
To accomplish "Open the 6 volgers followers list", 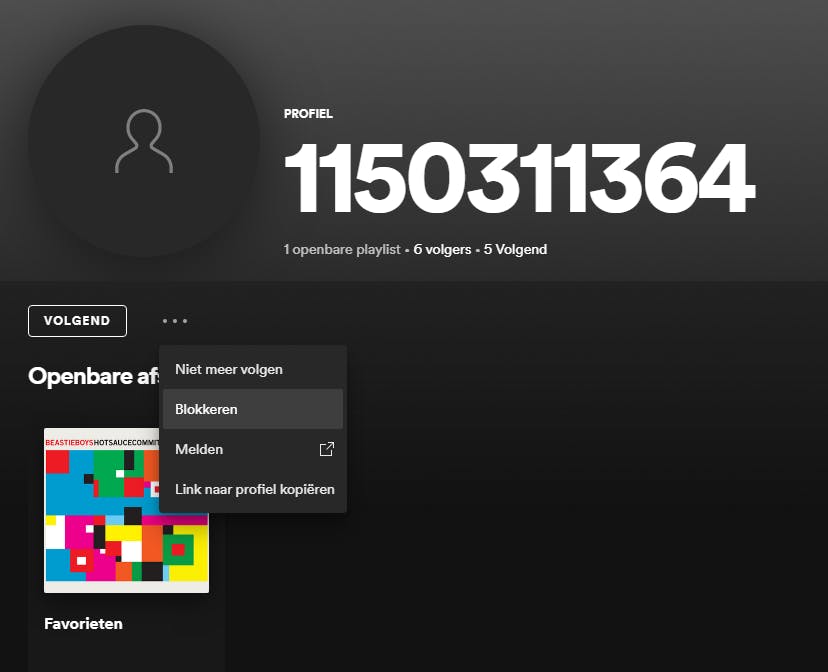I will tap(442, 249).
